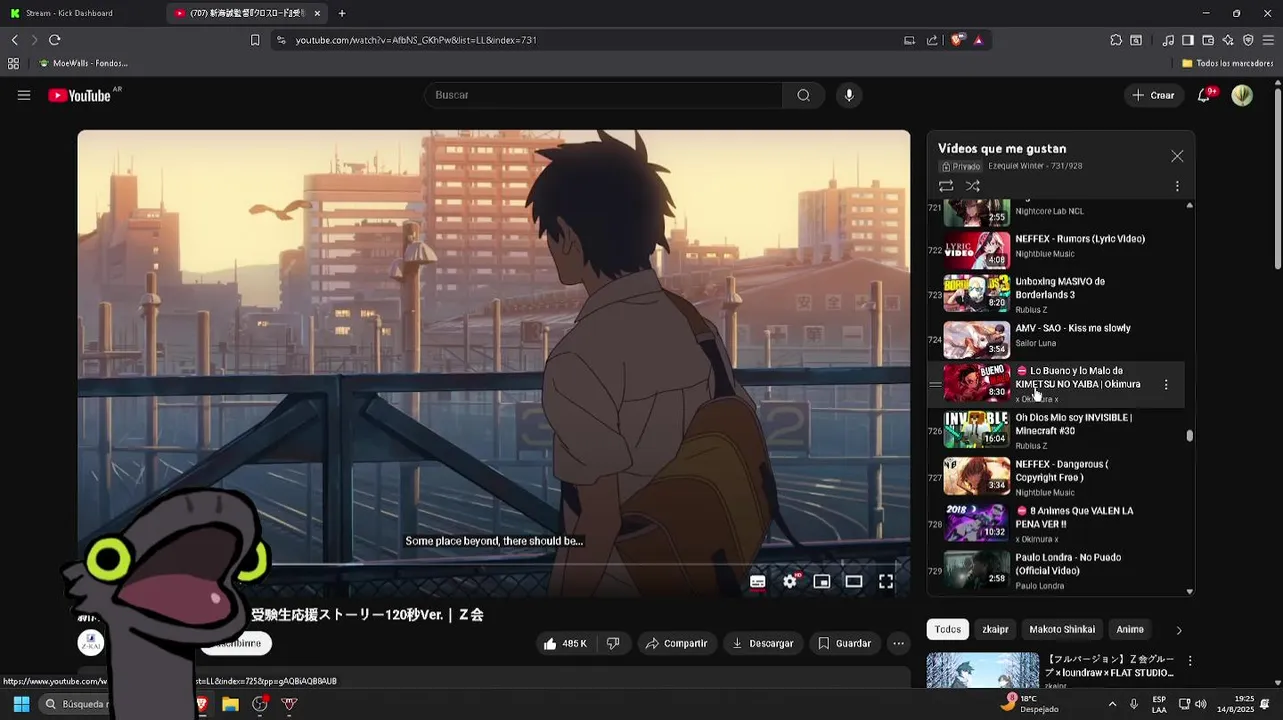Enter fullscreen video mode
Screen dimensions: 1283x720
[x=886, y=581]
